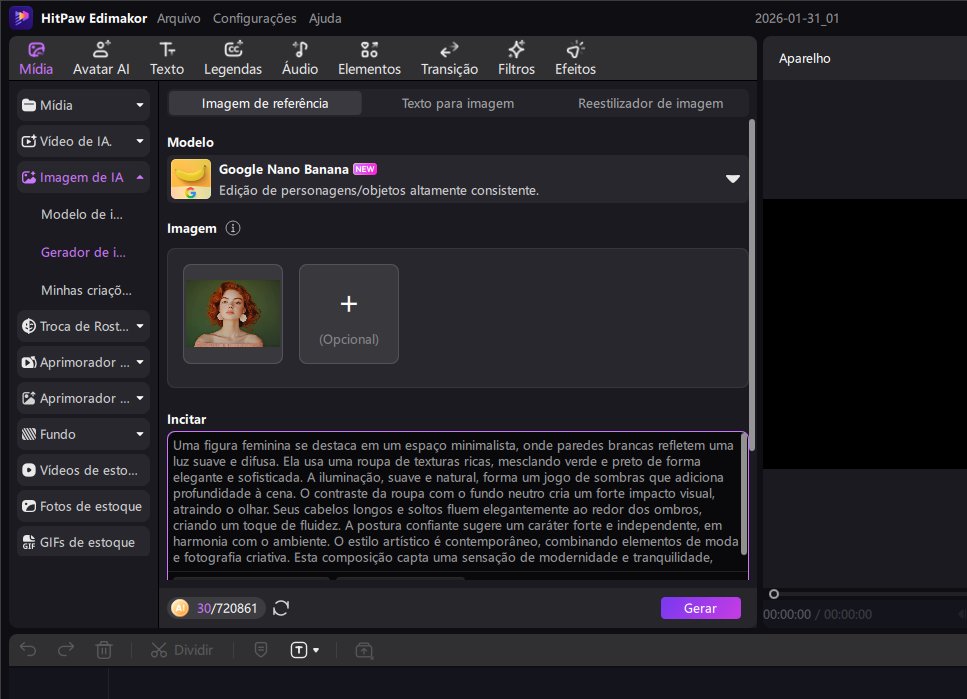Switch to Texto para imagem tab
Image resolution: width=967 pixels, height=699 pixels.
tap(457, 103)
